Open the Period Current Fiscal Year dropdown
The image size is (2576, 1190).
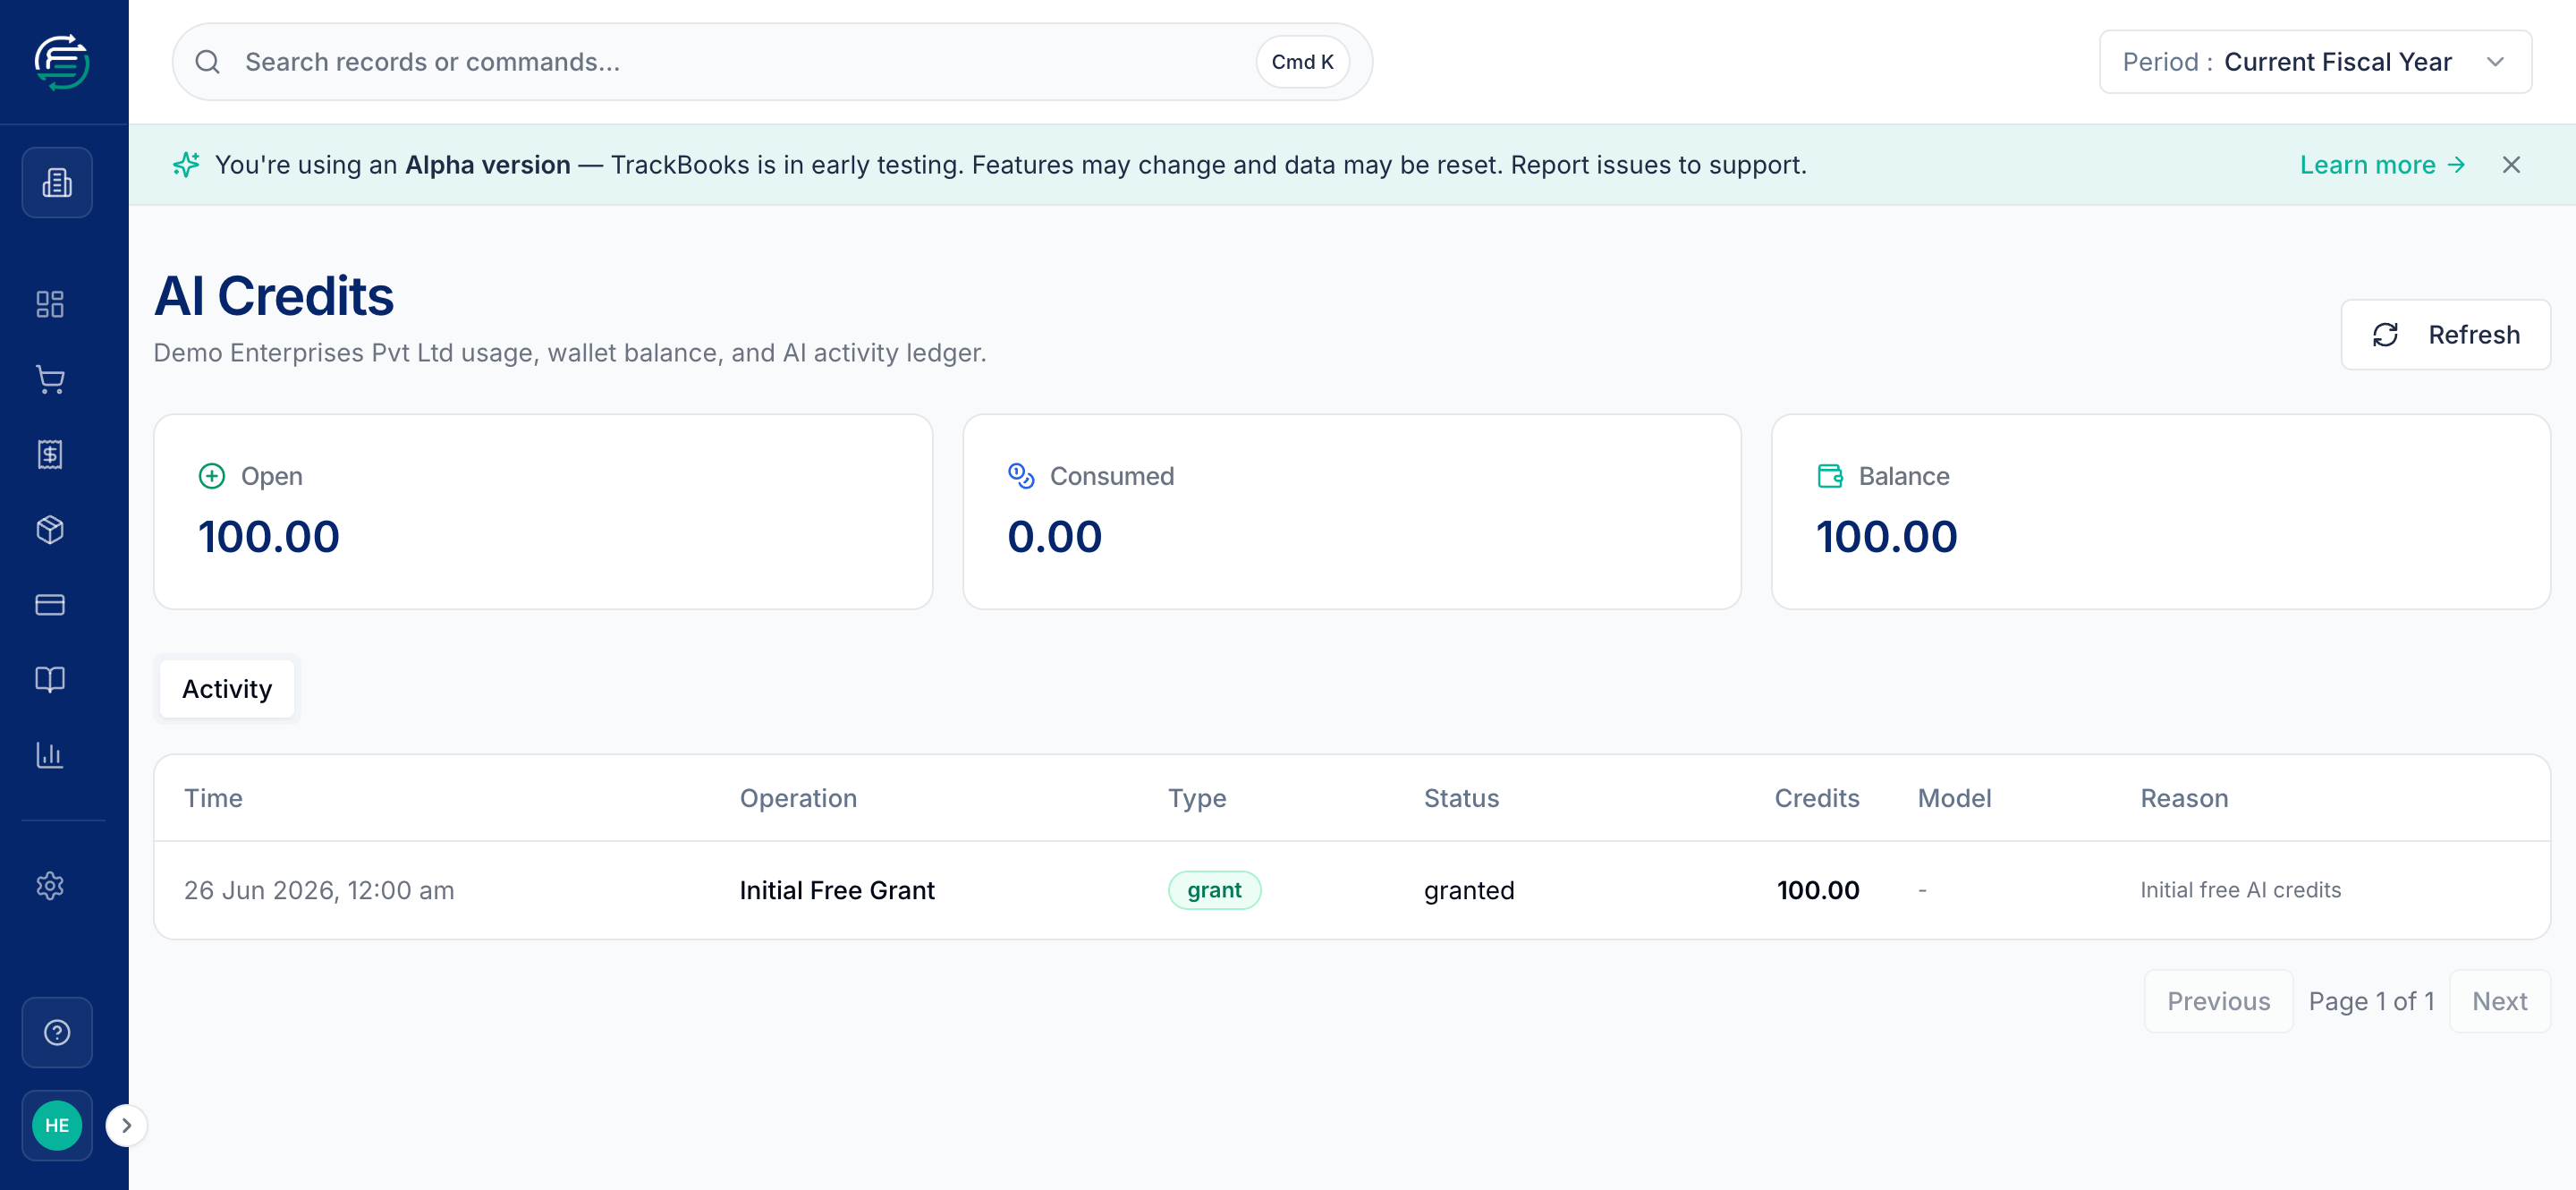pos(2315,62)
